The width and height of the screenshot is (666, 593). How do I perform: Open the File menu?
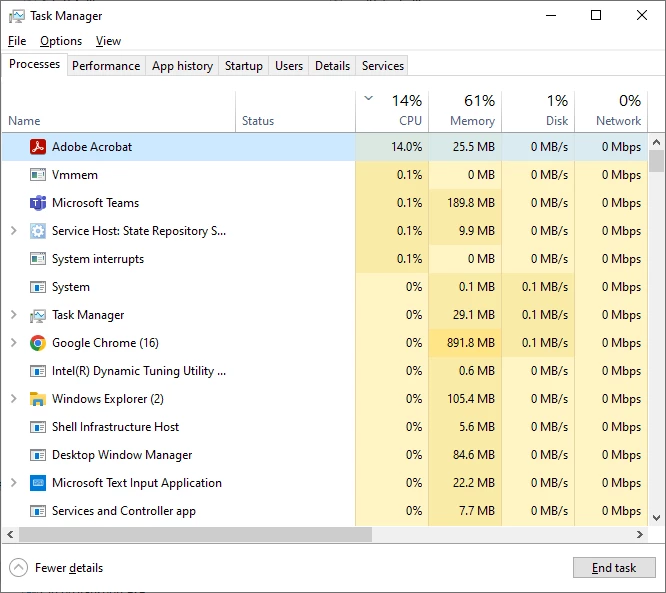17,41
